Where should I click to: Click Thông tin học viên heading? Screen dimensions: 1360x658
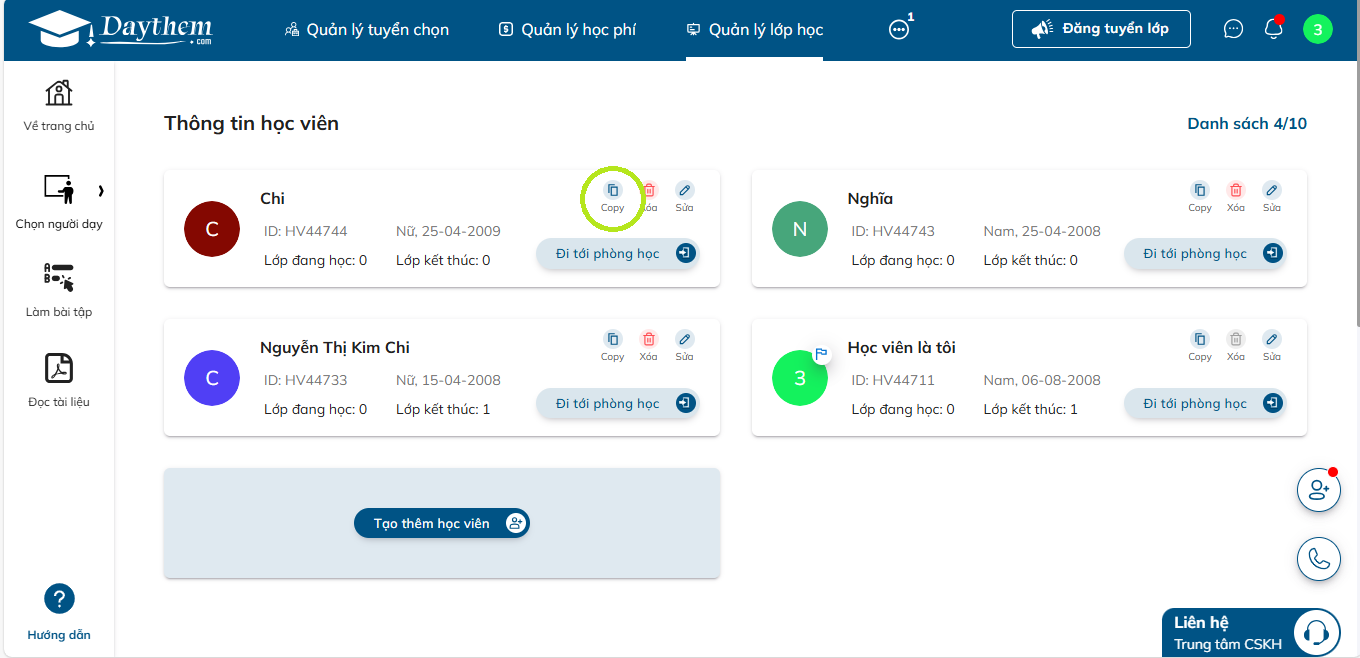(252, 124)
